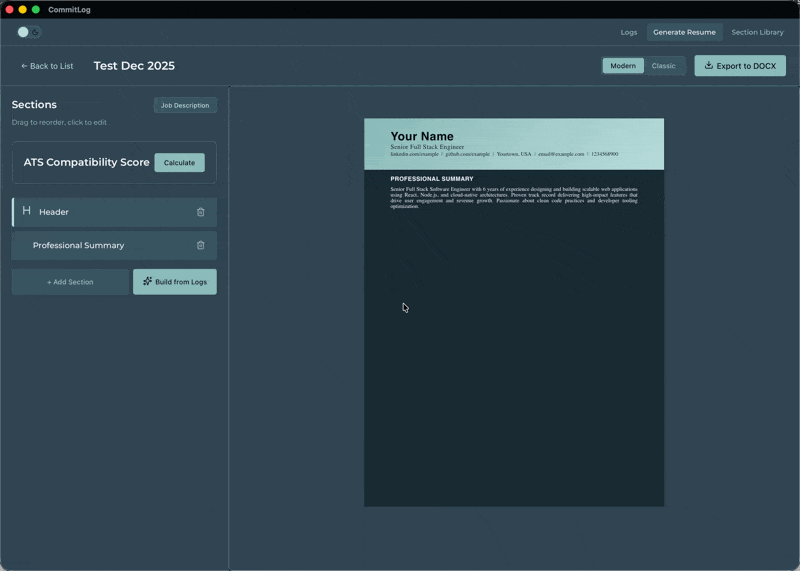Edit the Professional Summary section row

100,245
